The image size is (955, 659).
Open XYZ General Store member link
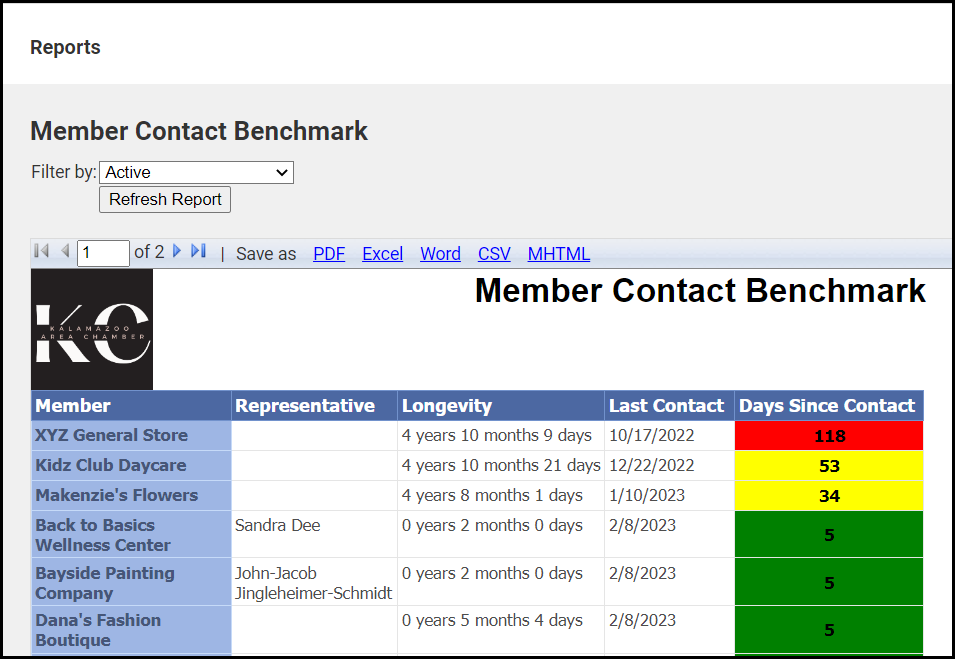click(x=111, y=436)
